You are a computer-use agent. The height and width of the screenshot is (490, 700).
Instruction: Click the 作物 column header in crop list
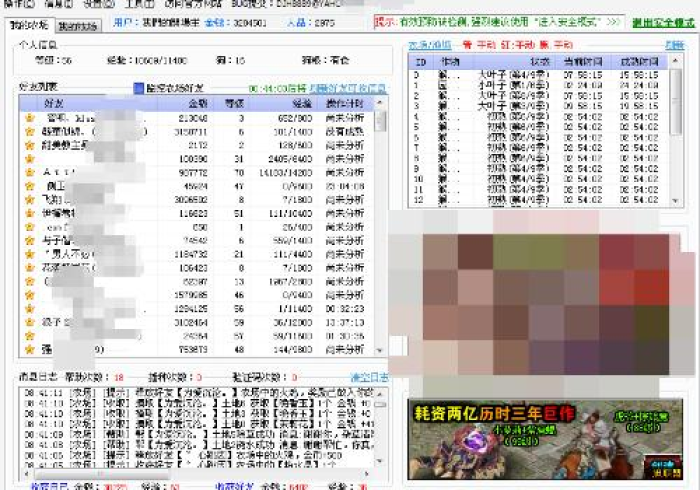[451, 62]
